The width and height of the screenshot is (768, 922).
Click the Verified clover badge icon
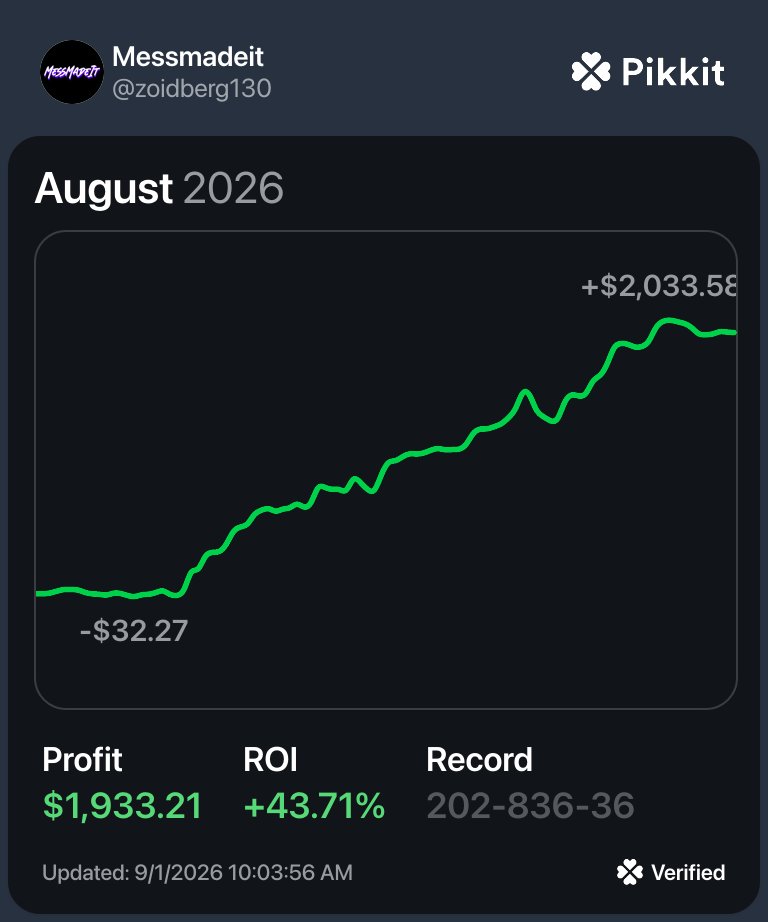(x=630, y=872)
